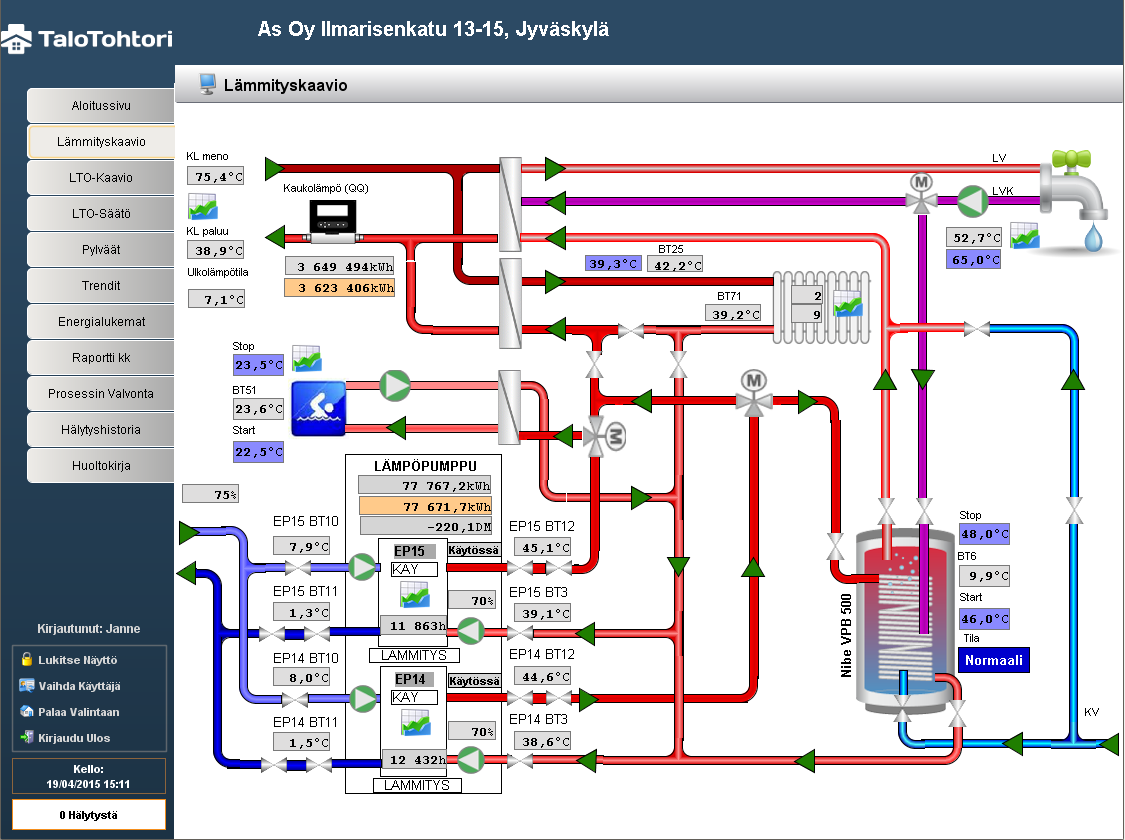The image size is (1125, 840).
Task: Click the monitor icon beside Lämmityskaavio title
Action: (207, 85)
